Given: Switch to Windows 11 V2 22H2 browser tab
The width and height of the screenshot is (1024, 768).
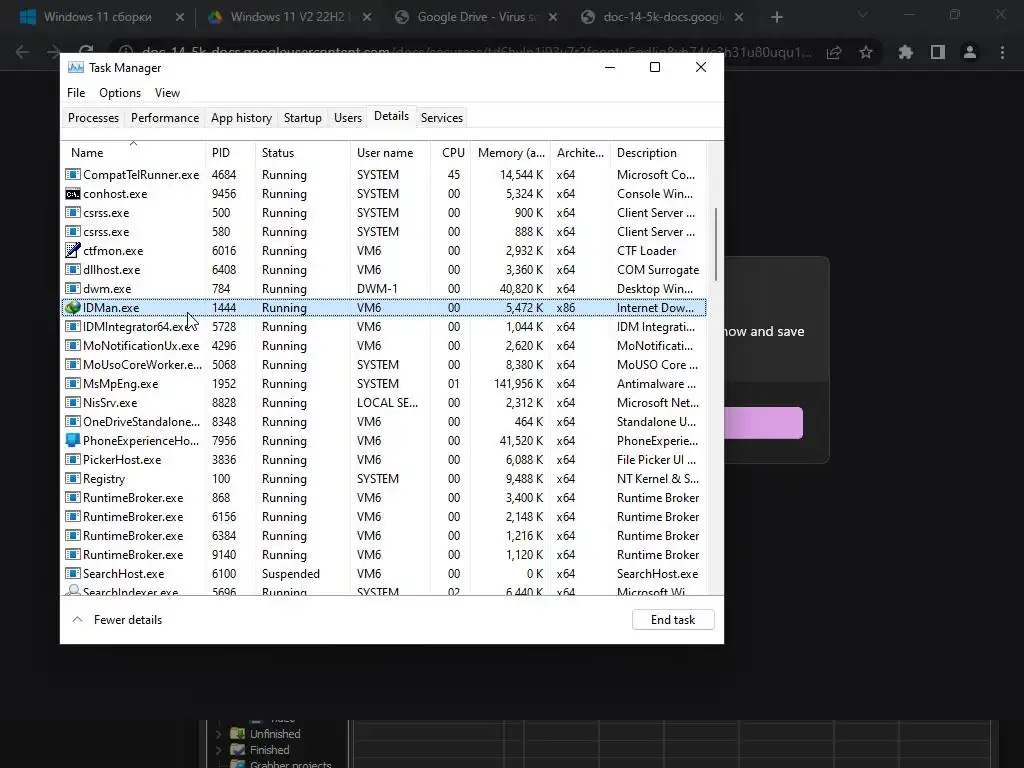Looking at the screenshot, I should (x=287, y=17).
